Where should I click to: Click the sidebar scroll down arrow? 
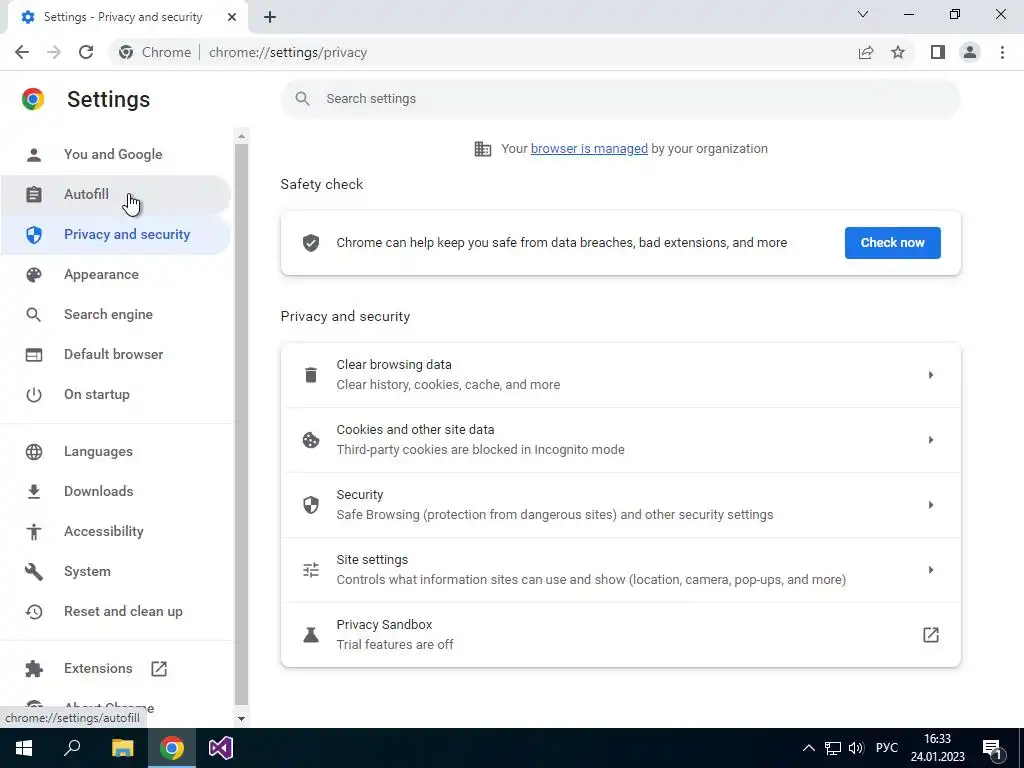click(x=242, y=718)
